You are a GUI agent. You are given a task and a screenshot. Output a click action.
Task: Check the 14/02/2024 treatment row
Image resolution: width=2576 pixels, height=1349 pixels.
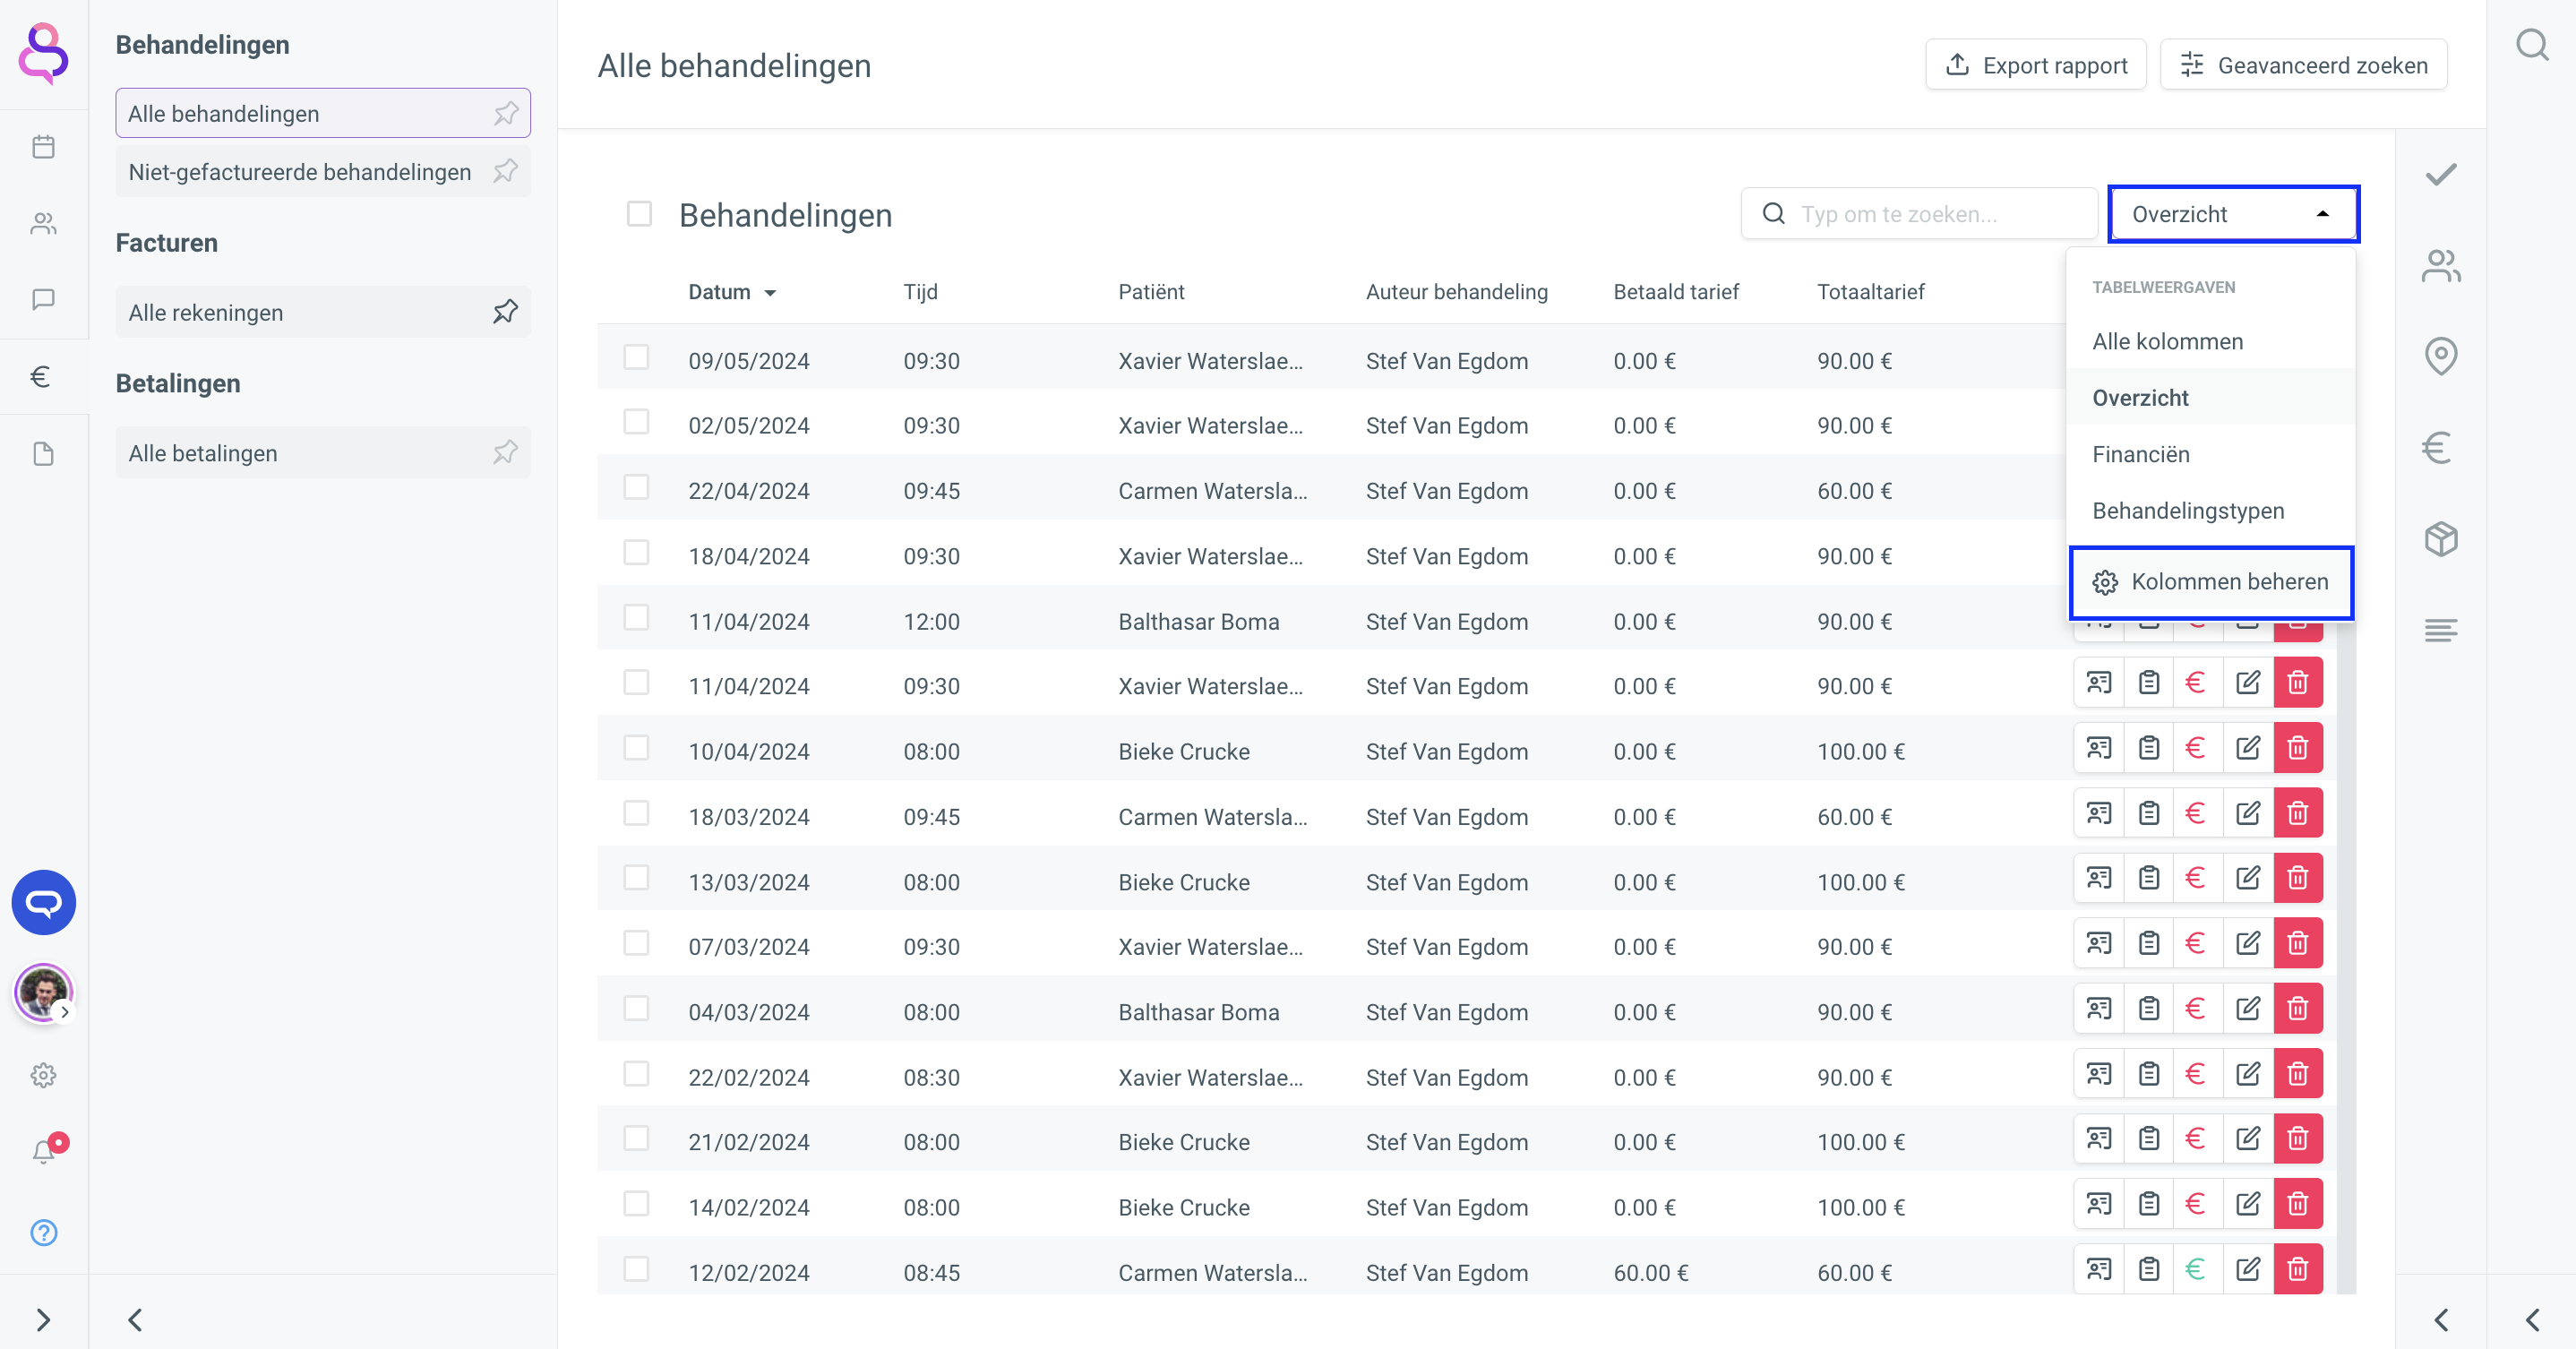[x=636, y=1204]
